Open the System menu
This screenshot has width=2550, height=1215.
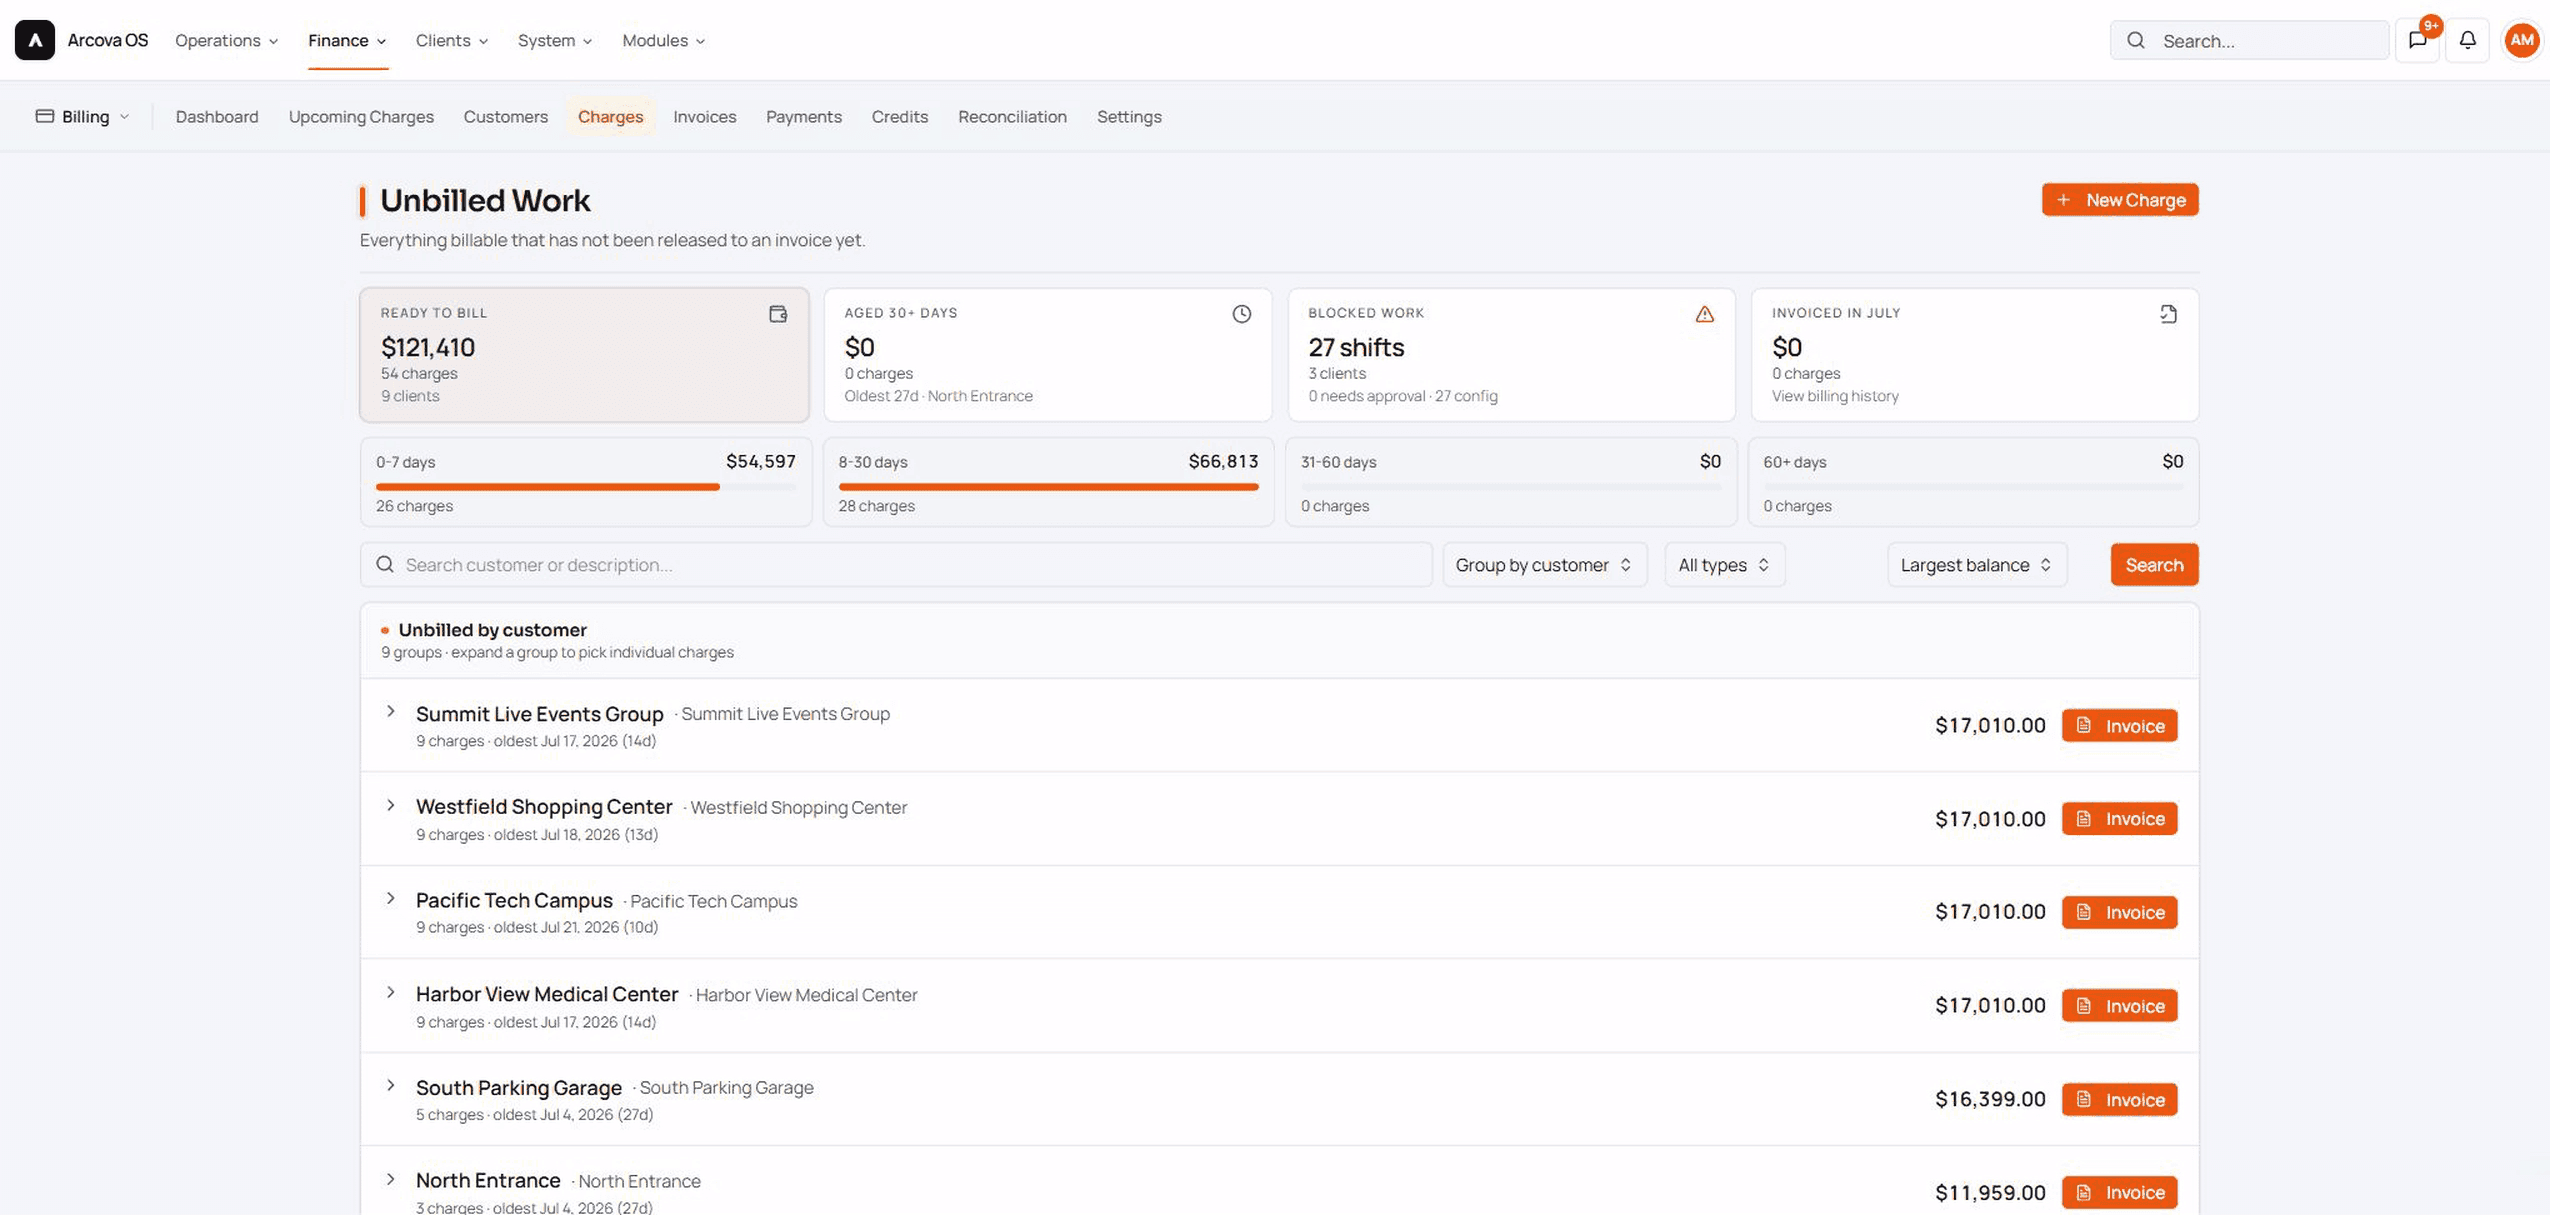[555, 40]
